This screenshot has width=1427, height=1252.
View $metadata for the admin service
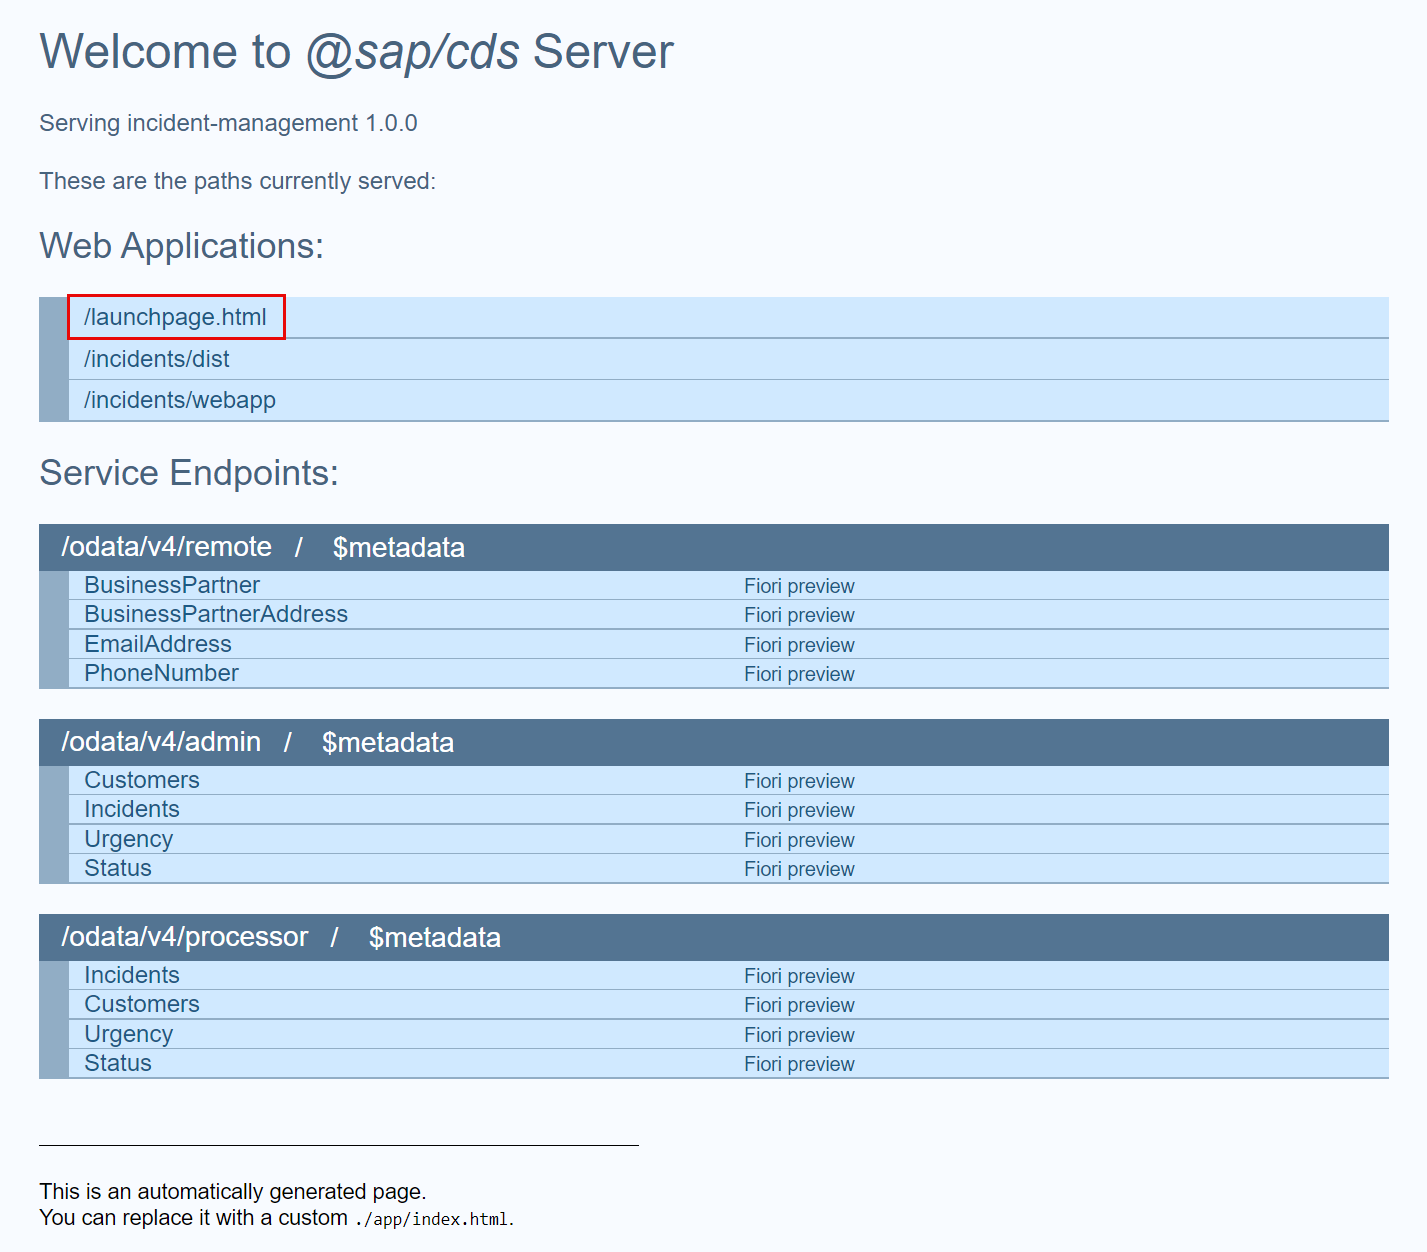(x=388, y=743)
